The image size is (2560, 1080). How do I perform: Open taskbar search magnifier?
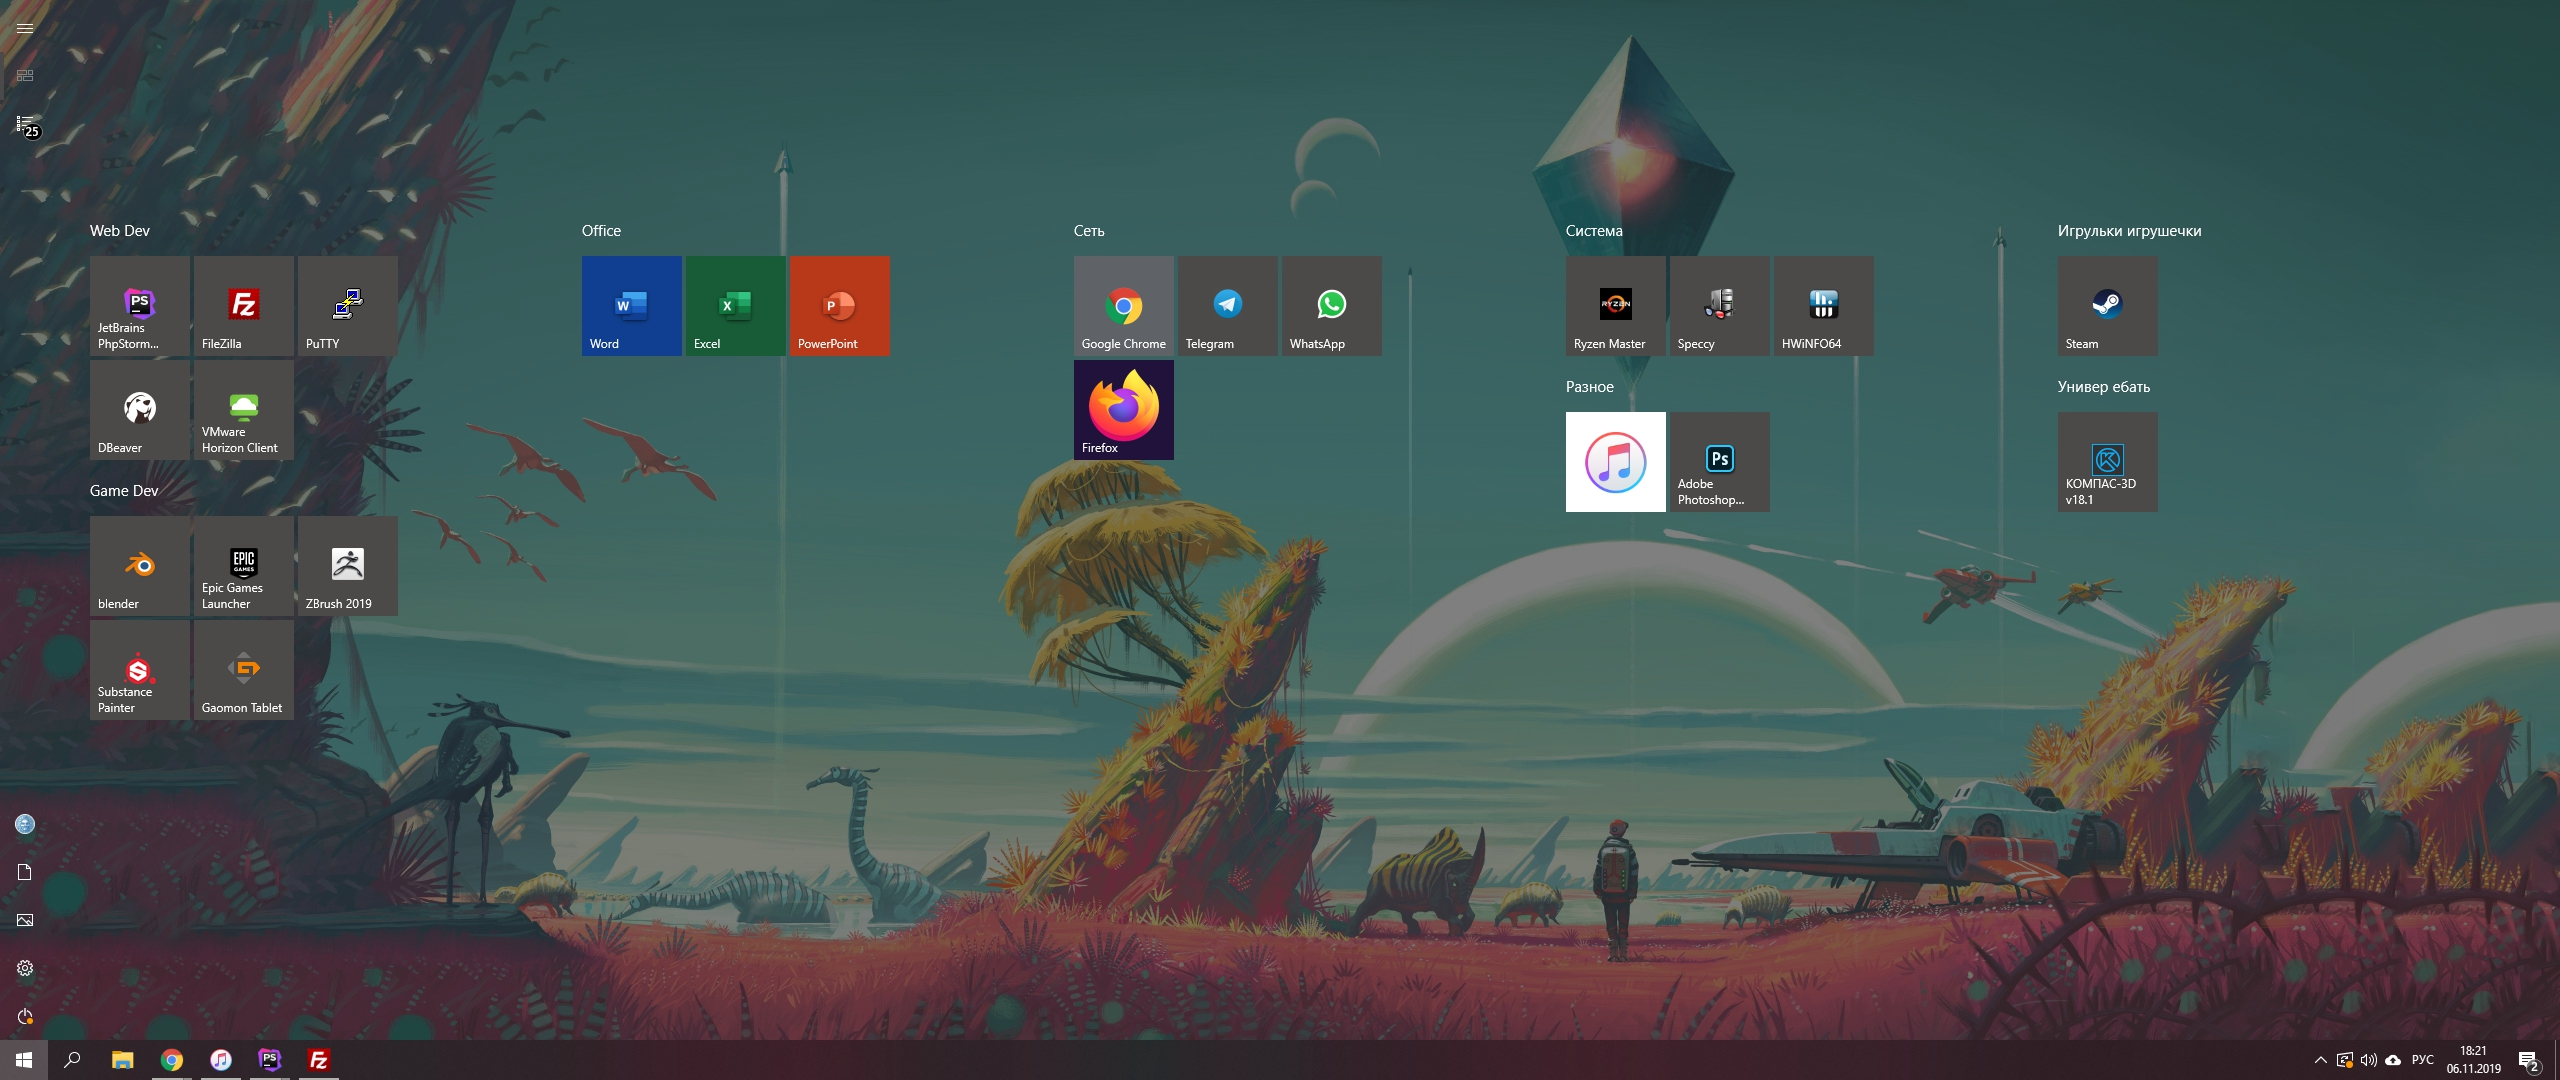[72, 1060]
